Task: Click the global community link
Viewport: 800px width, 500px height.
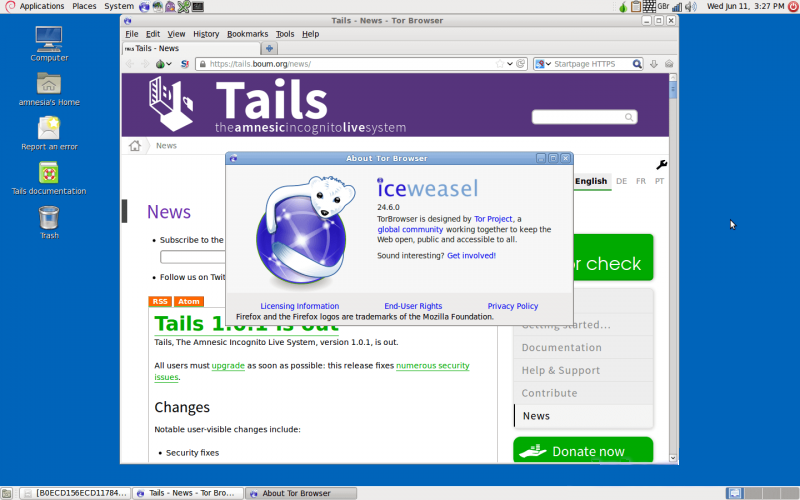Action: click(x=410, y=230)
